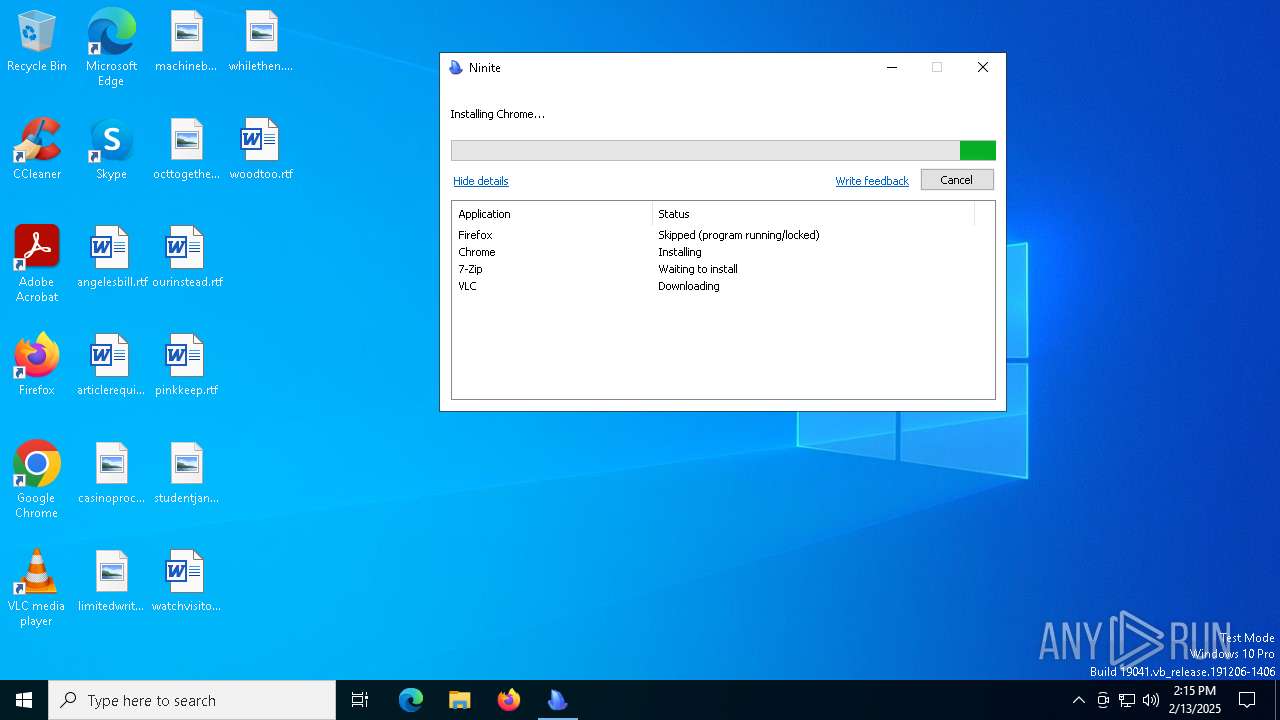The width and height of the screenshot is (1280, 720).
Task: Open the network status tray icon
Action: click(1127, 700)
